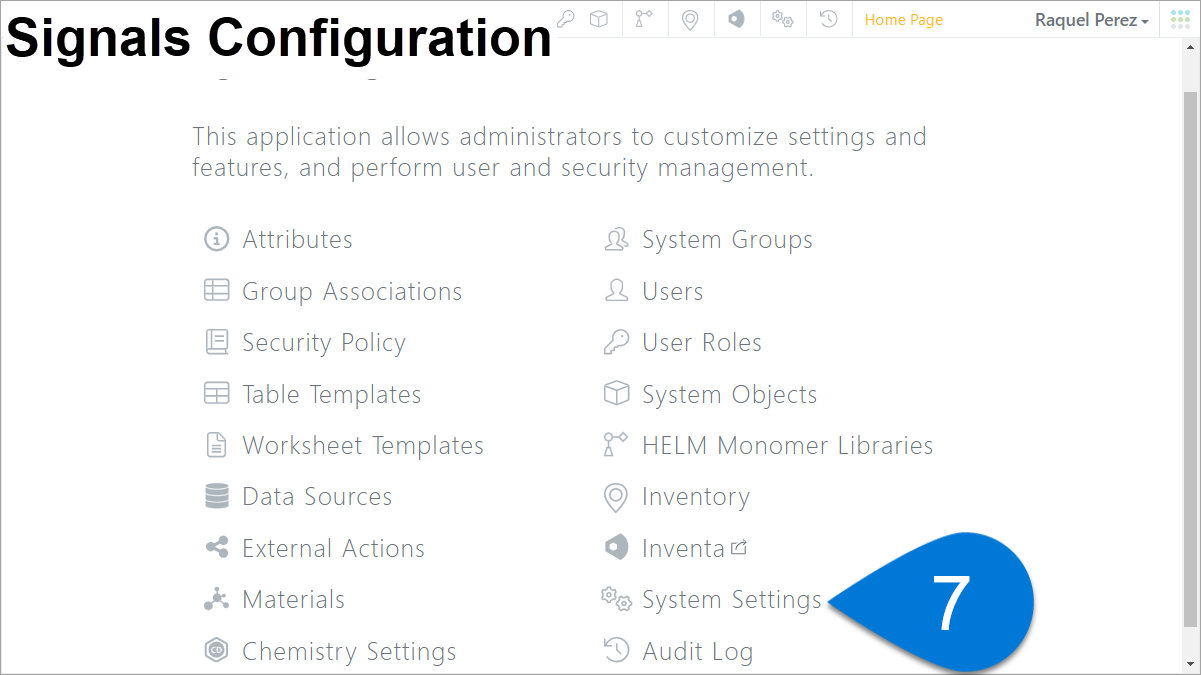Open User Roles from the list

pyautogui.click(x=702, y=343)
